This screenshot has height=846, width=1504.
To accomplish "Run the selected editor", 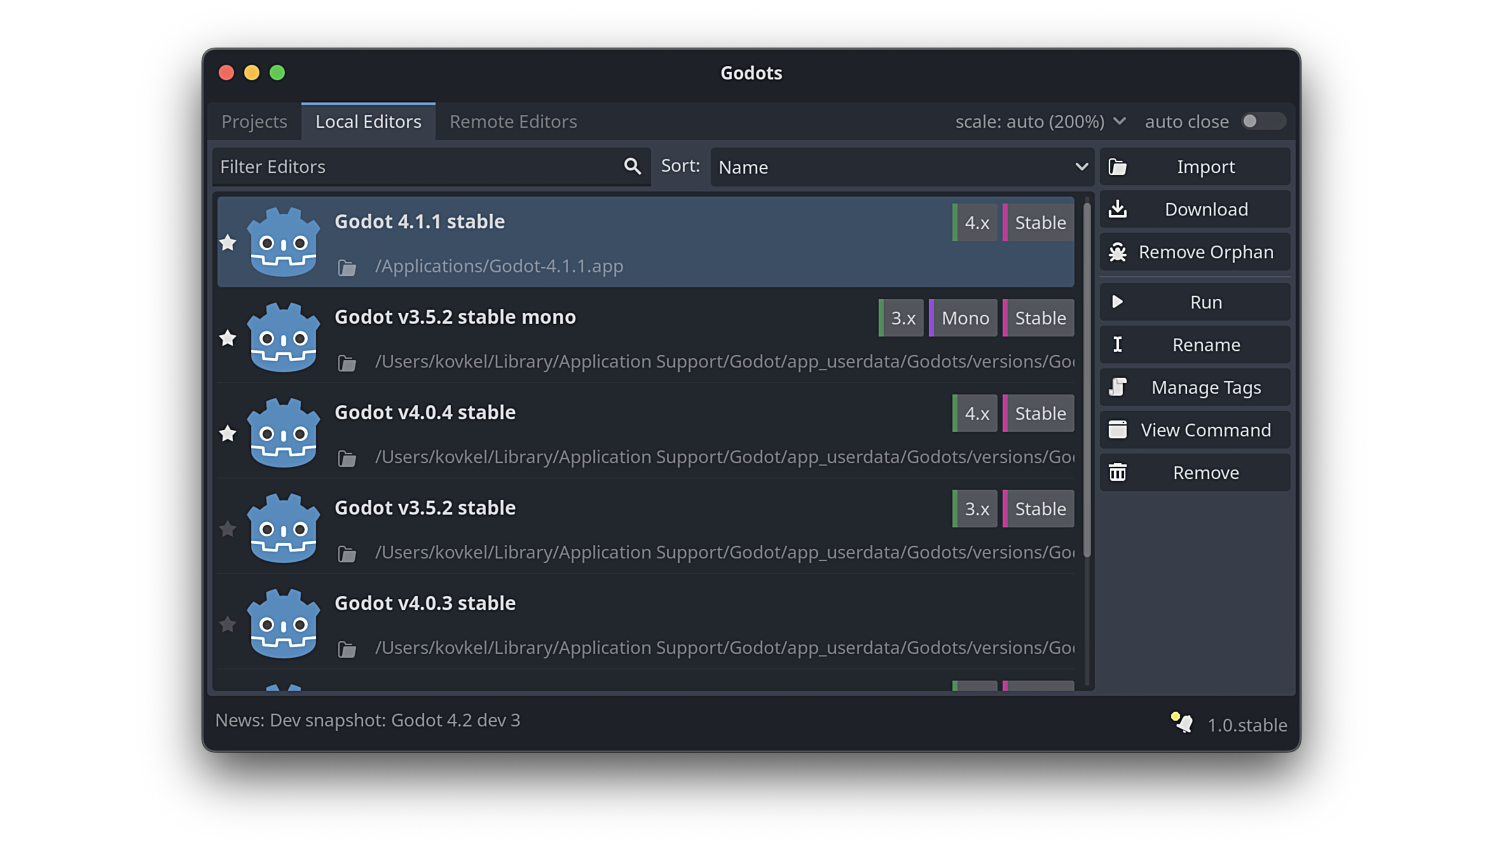I will click(x=1195, y=302).
